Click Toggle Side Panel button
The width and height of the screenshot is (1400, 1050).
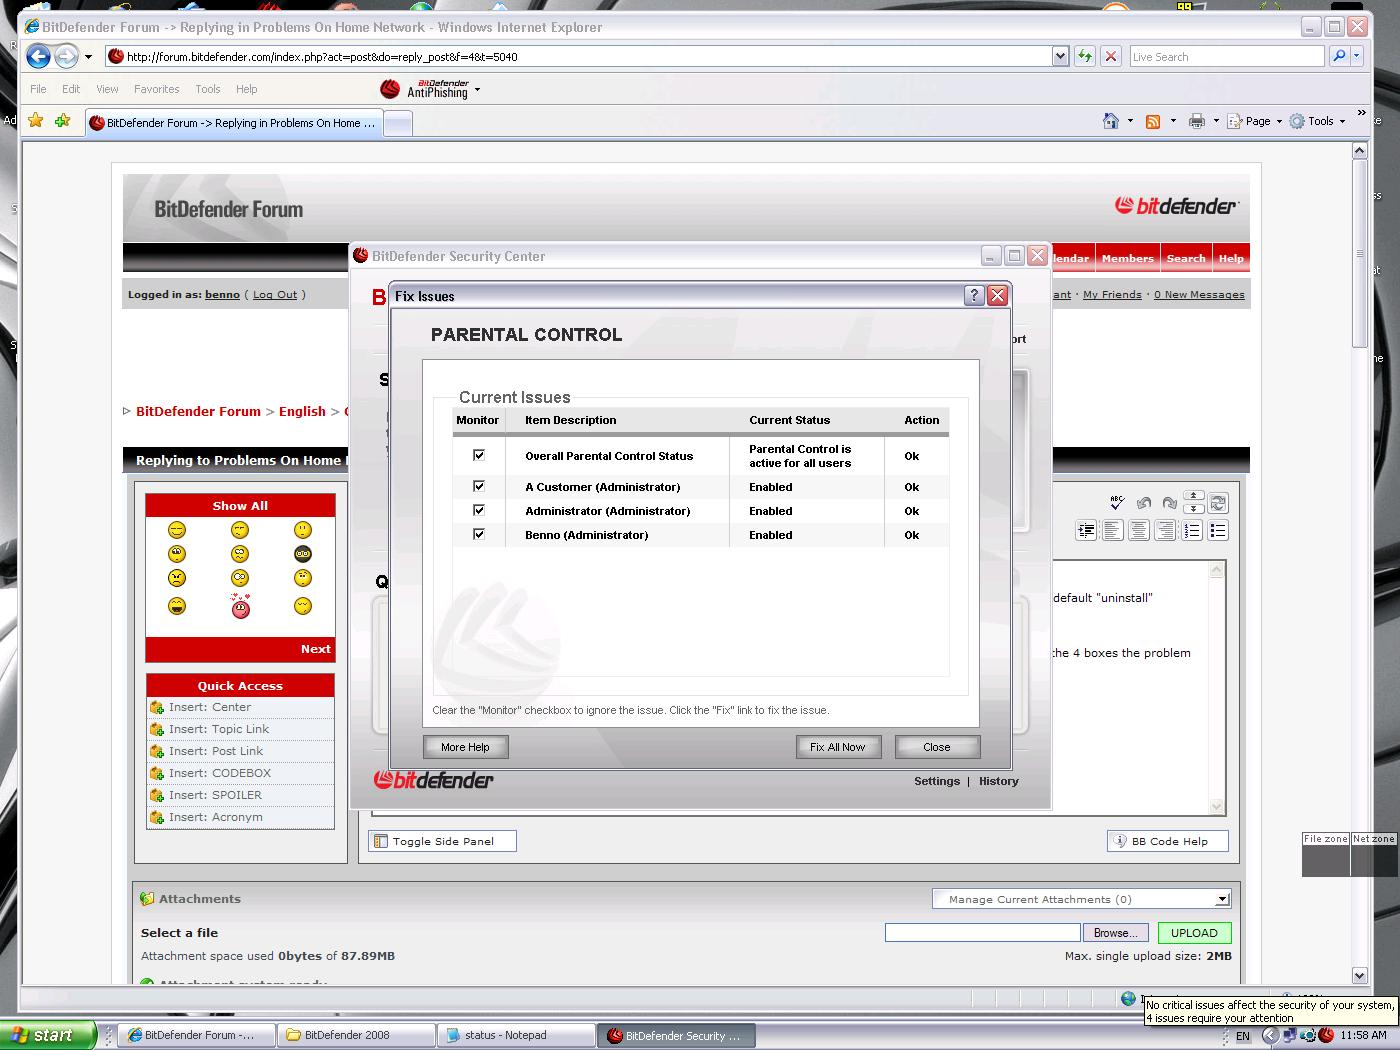coord(442,841)
